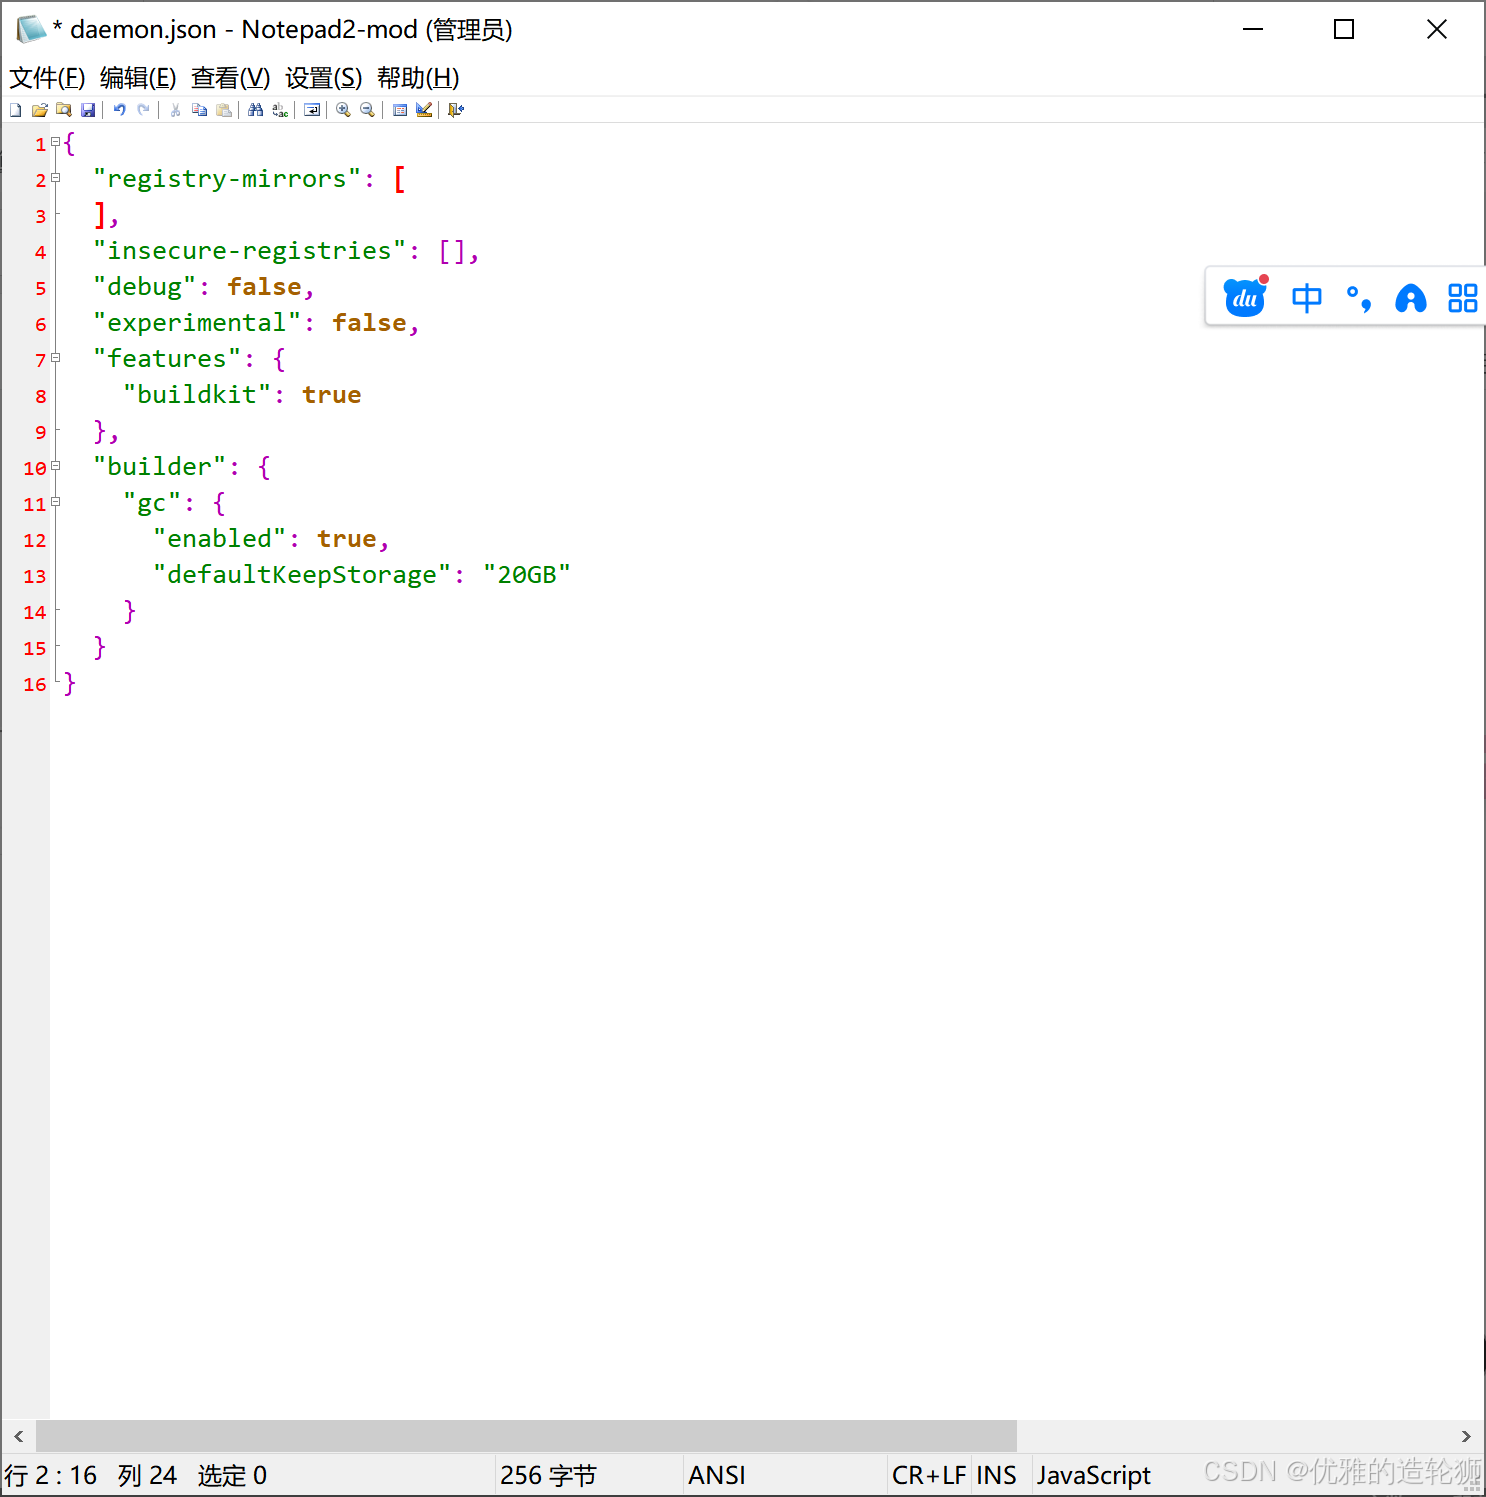Zoom in with the magnifier plus icon
This screenshot has height=1497, width=1486.
tap(344, 110)
